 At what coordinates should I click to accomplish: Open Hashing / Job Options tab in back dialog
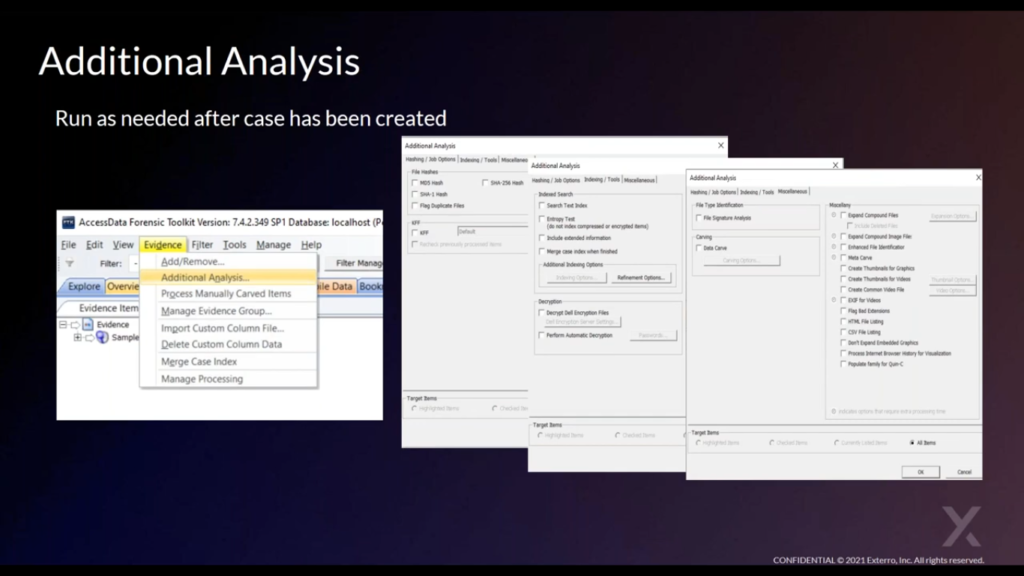[430, 159]
